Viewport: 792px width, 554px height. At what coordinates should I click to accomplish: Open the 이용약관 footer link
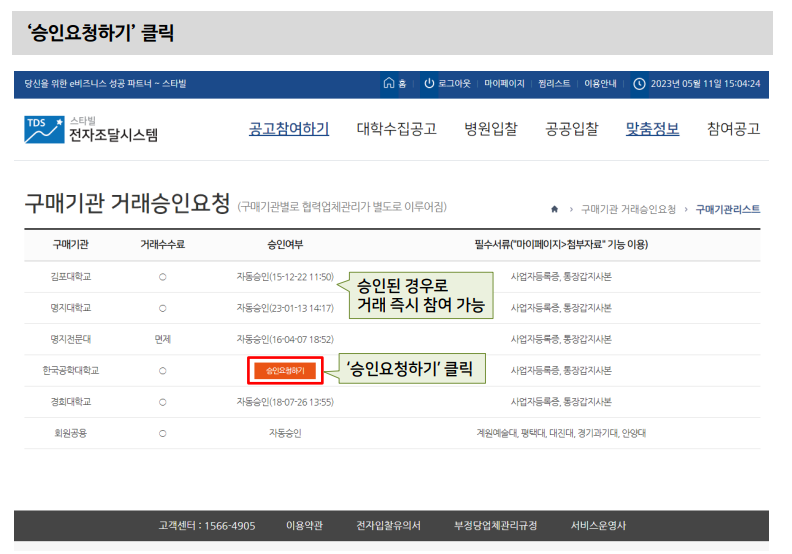(306, 525)
